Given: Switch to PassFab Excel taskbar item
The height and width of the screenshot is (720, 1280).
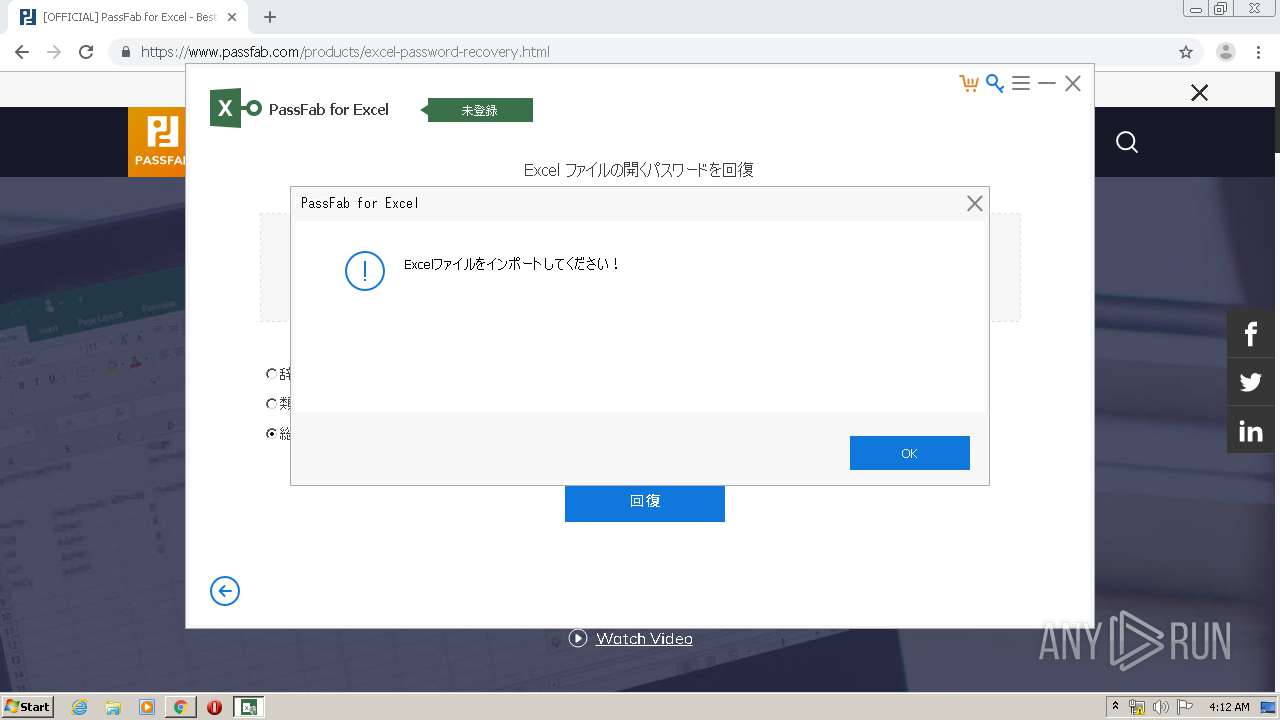Looking at the screenshot, I should click(248, 707).
